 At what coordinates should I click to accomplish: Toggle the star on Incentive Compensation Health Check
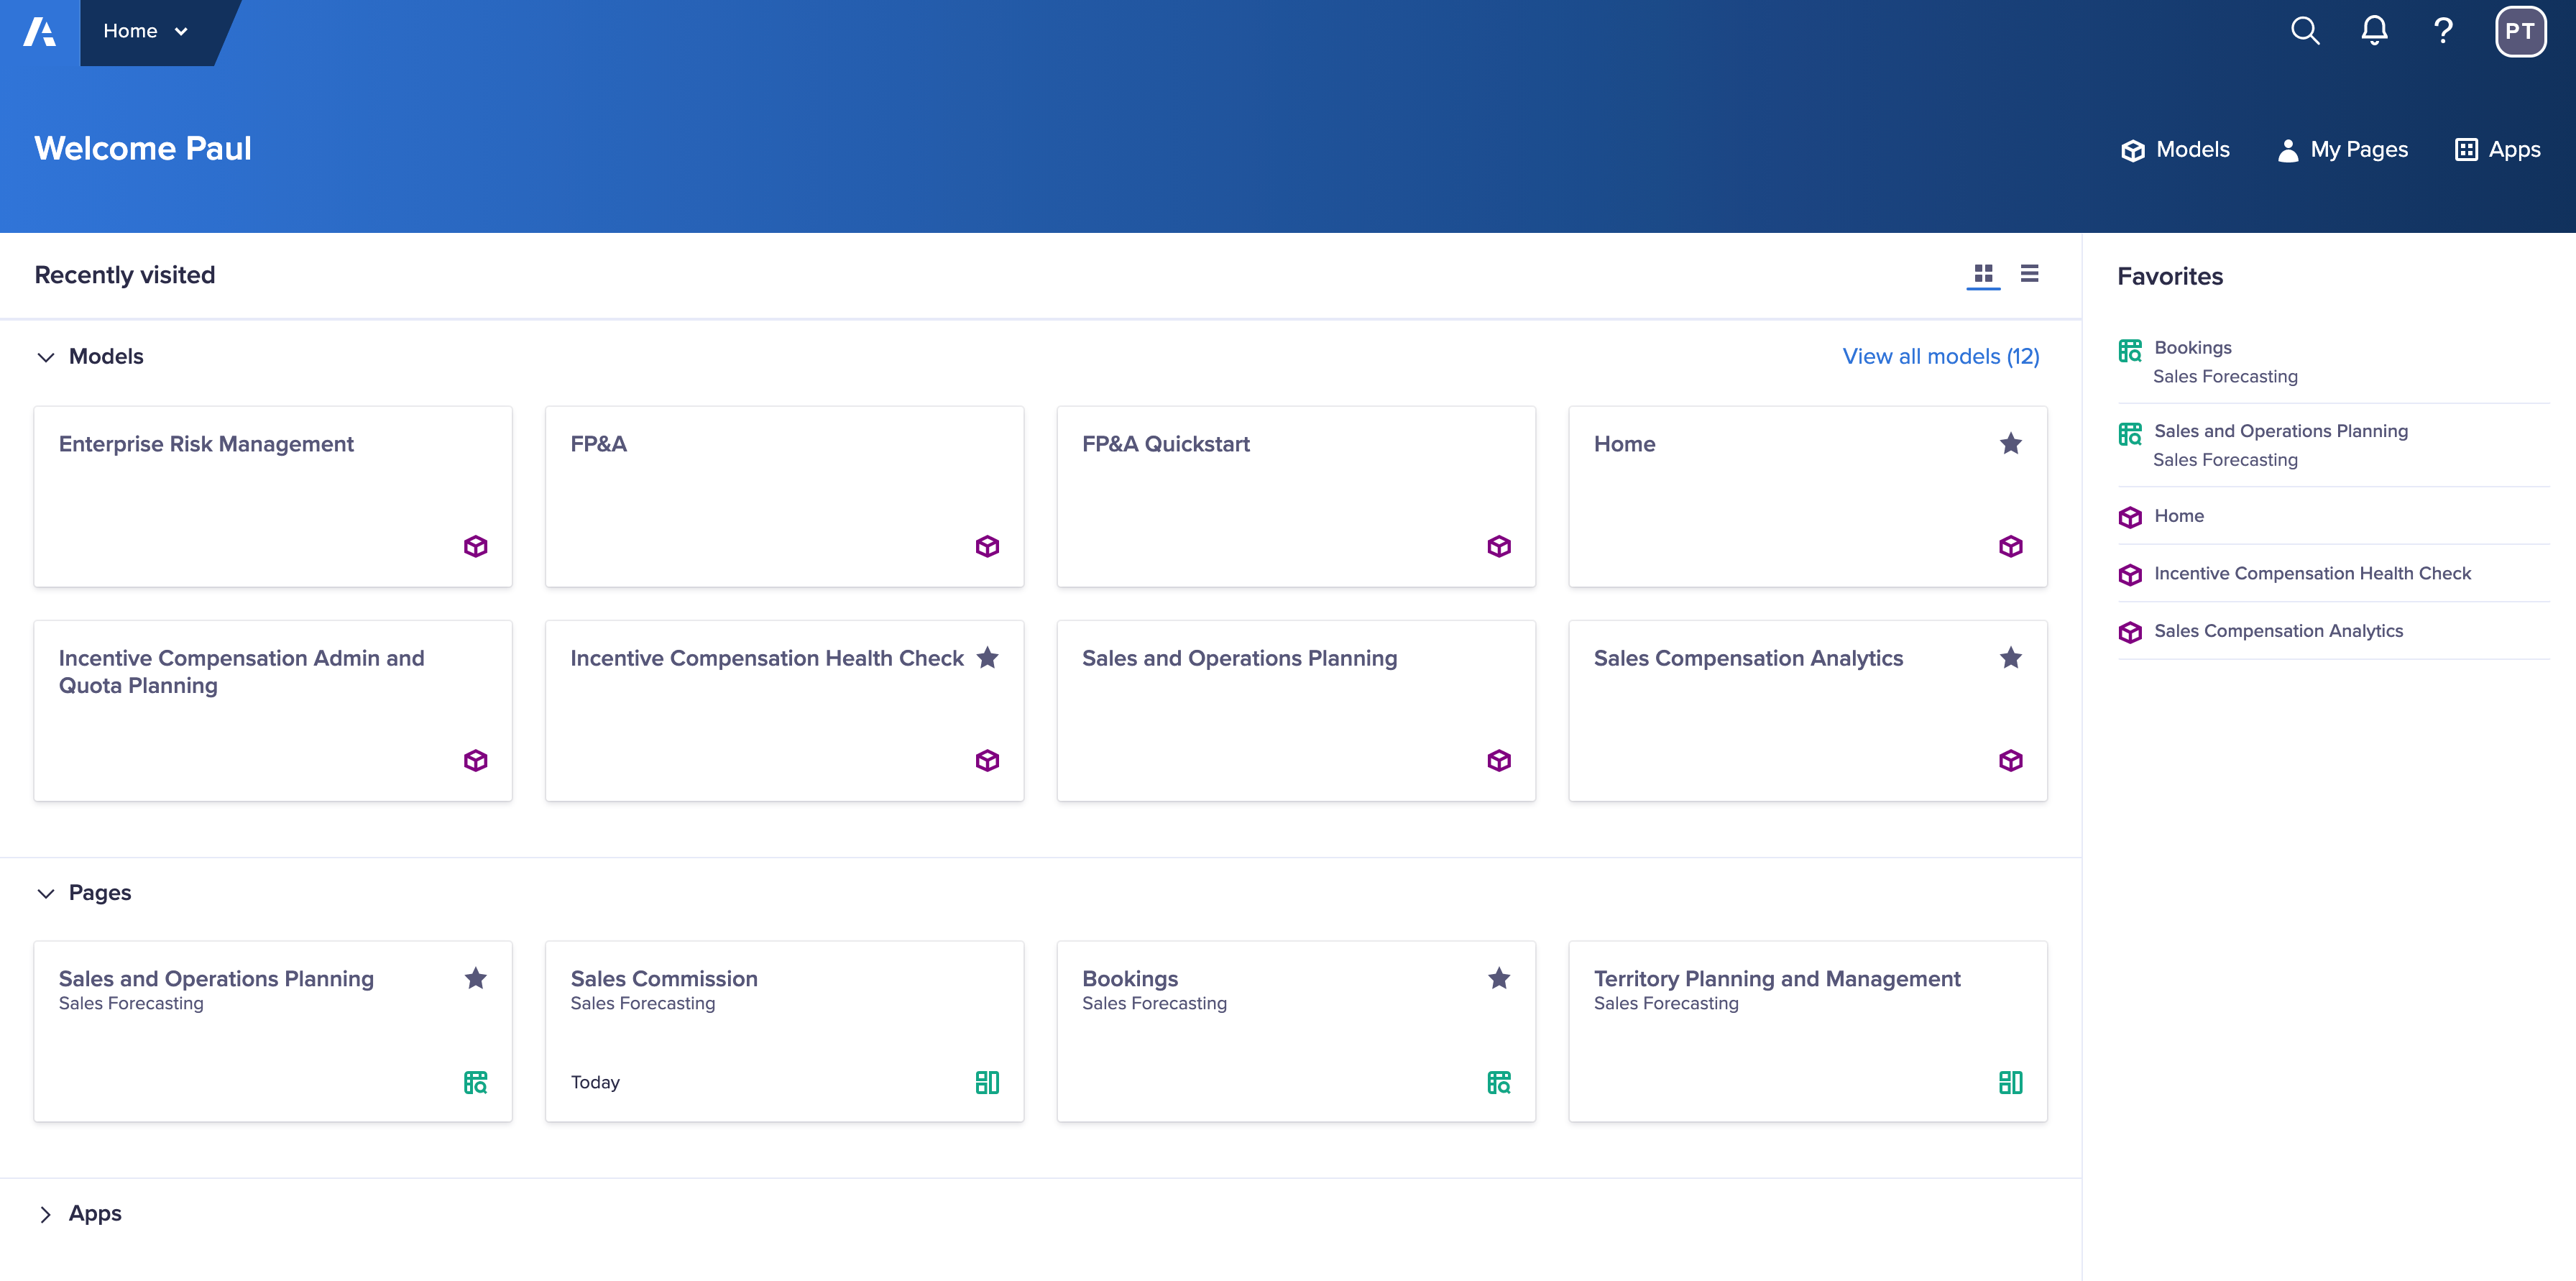point(988,658)
